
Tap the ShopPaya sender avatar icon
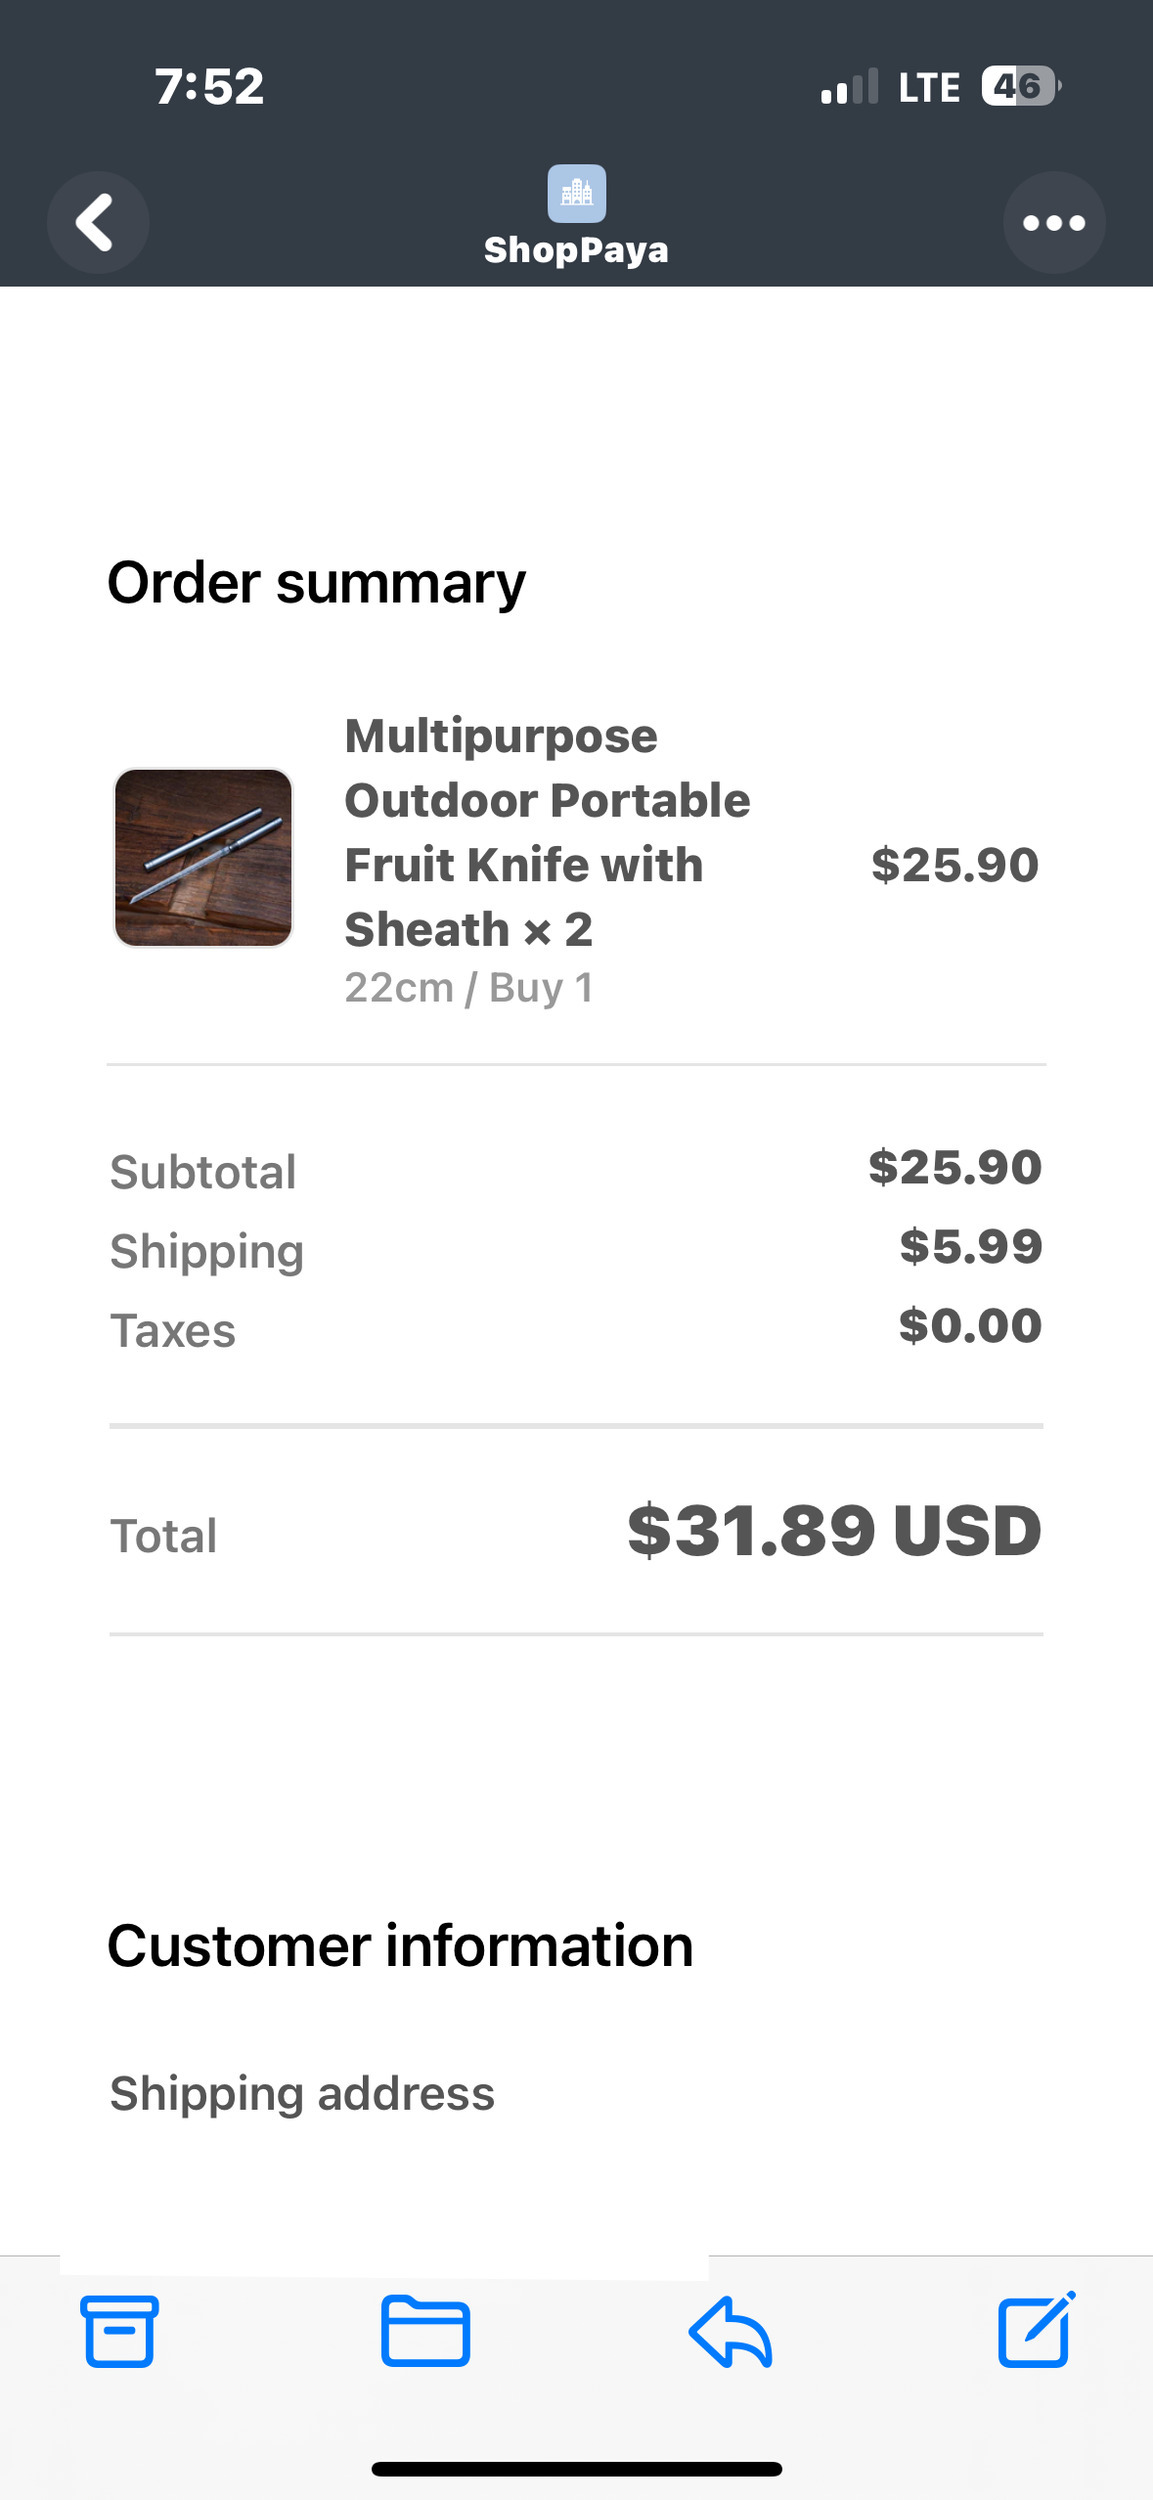[x=576, y=193]
